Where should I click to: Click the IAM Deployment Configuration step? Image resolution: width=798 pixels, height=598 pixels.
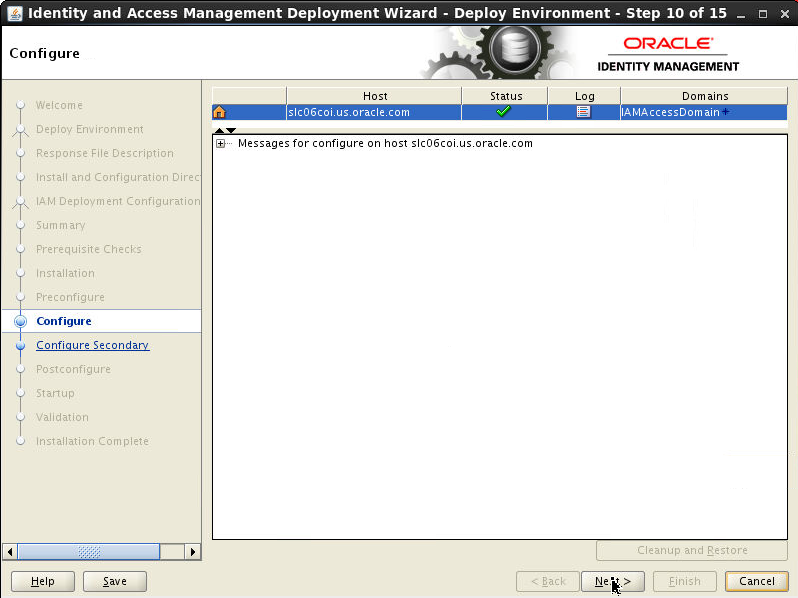118,201
